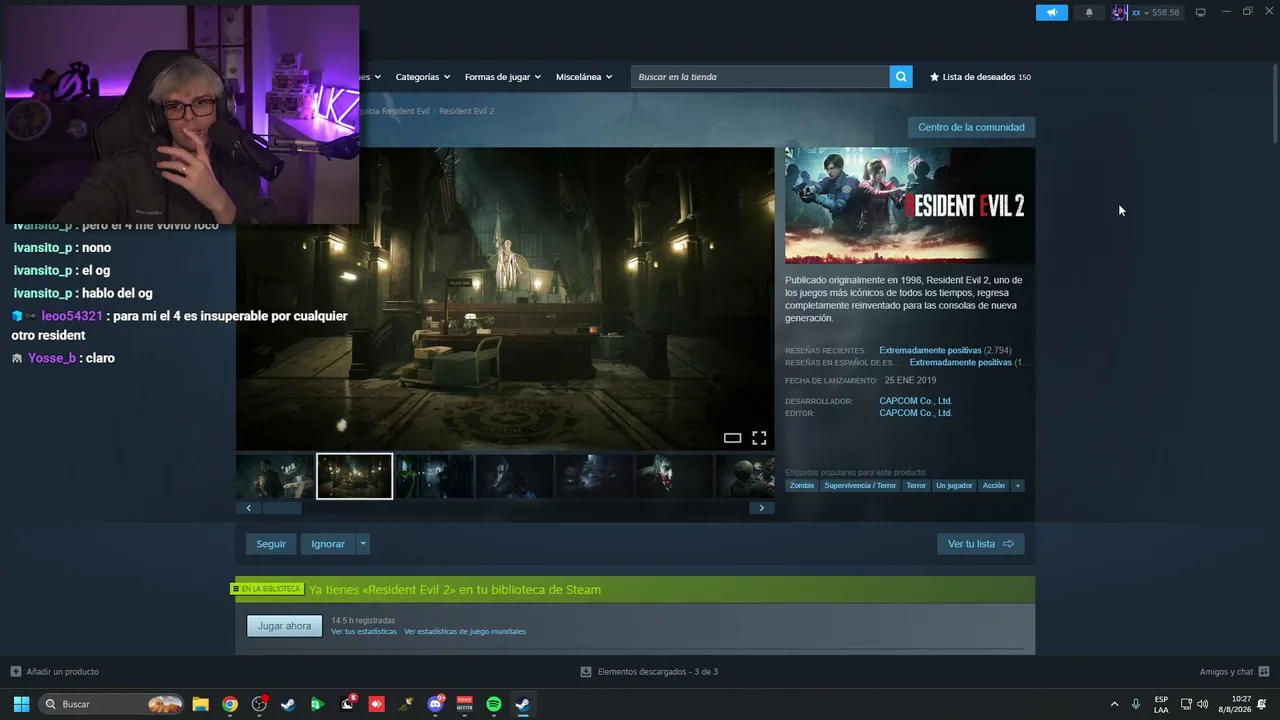
Task: Click the plus button to add tags
Action: [x=1018, y=486]
